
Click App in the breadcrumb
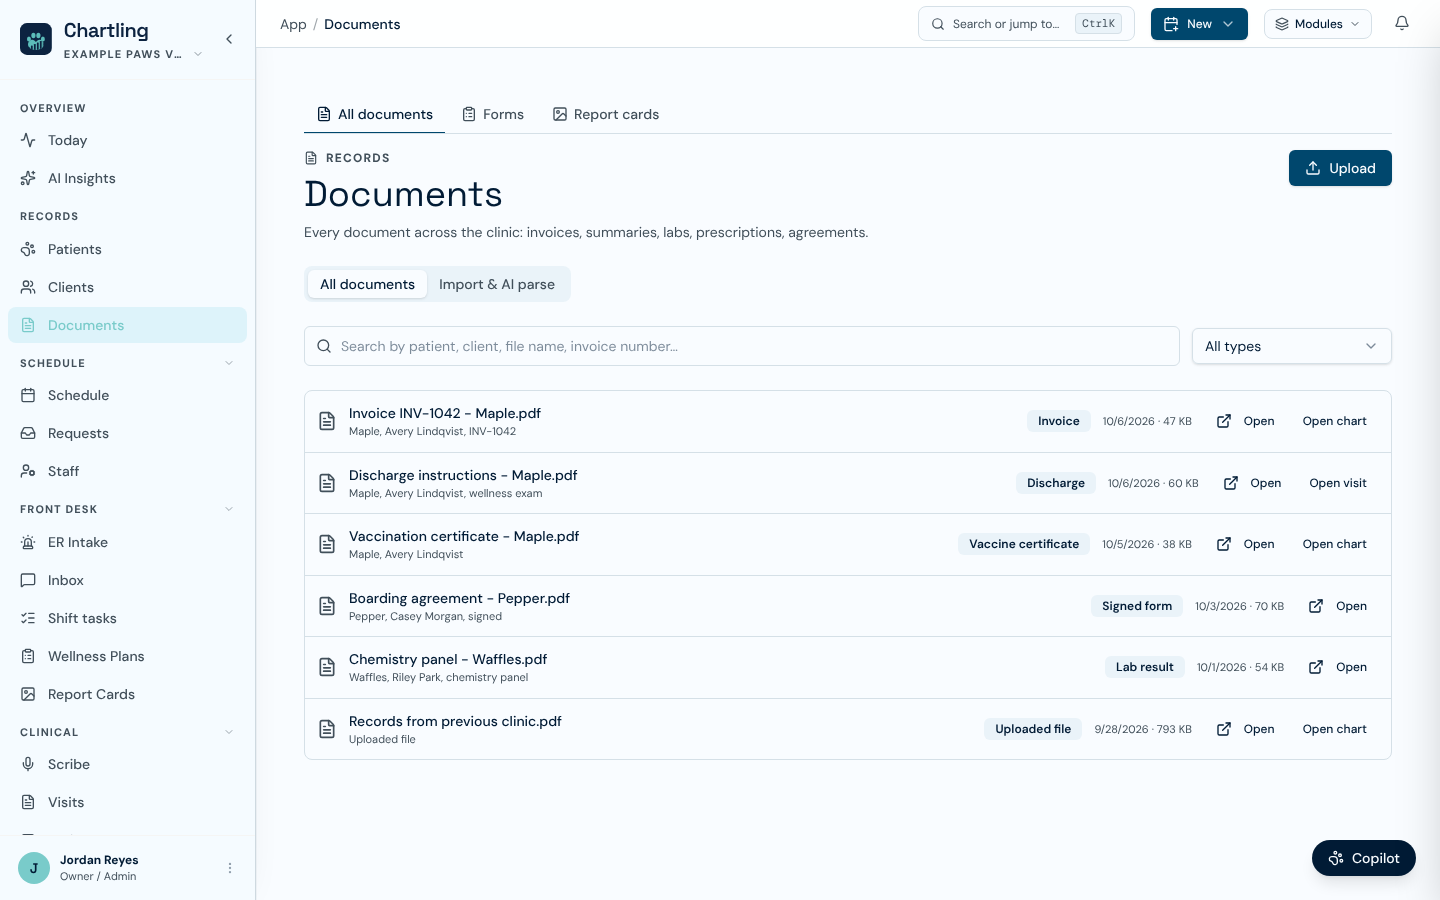293,24
